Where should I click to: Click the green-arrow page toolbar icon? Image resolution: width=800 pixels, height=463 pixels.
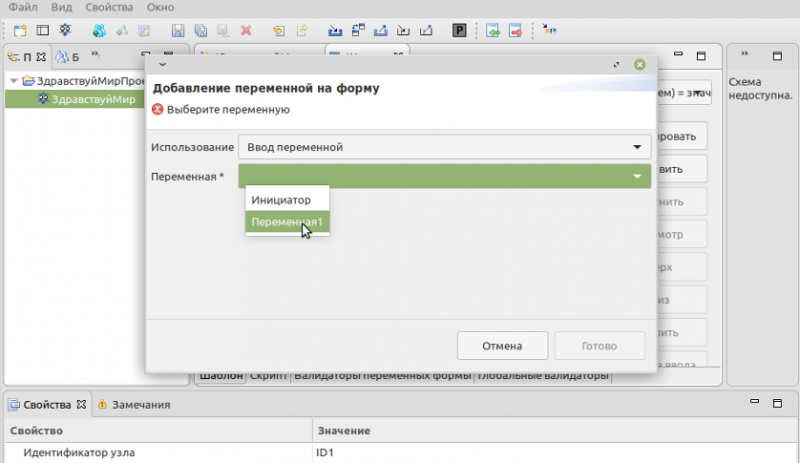tap(493, 31)
